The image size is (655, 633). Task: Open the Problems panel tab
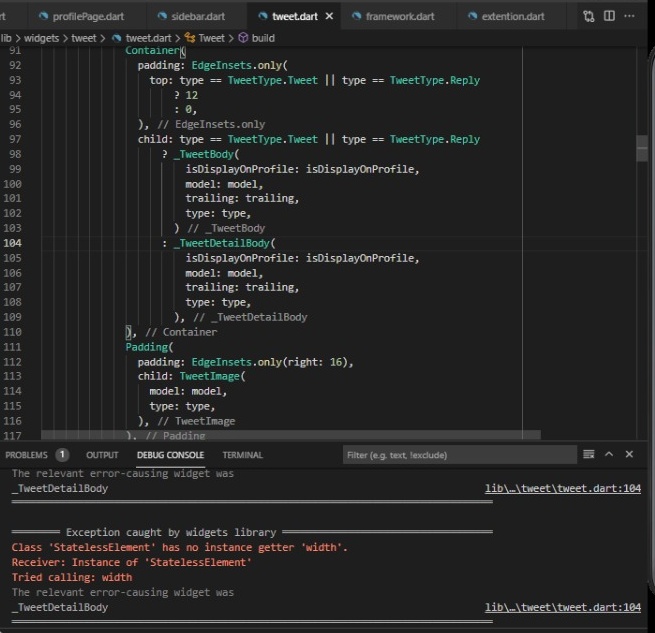tap(26, 455)
